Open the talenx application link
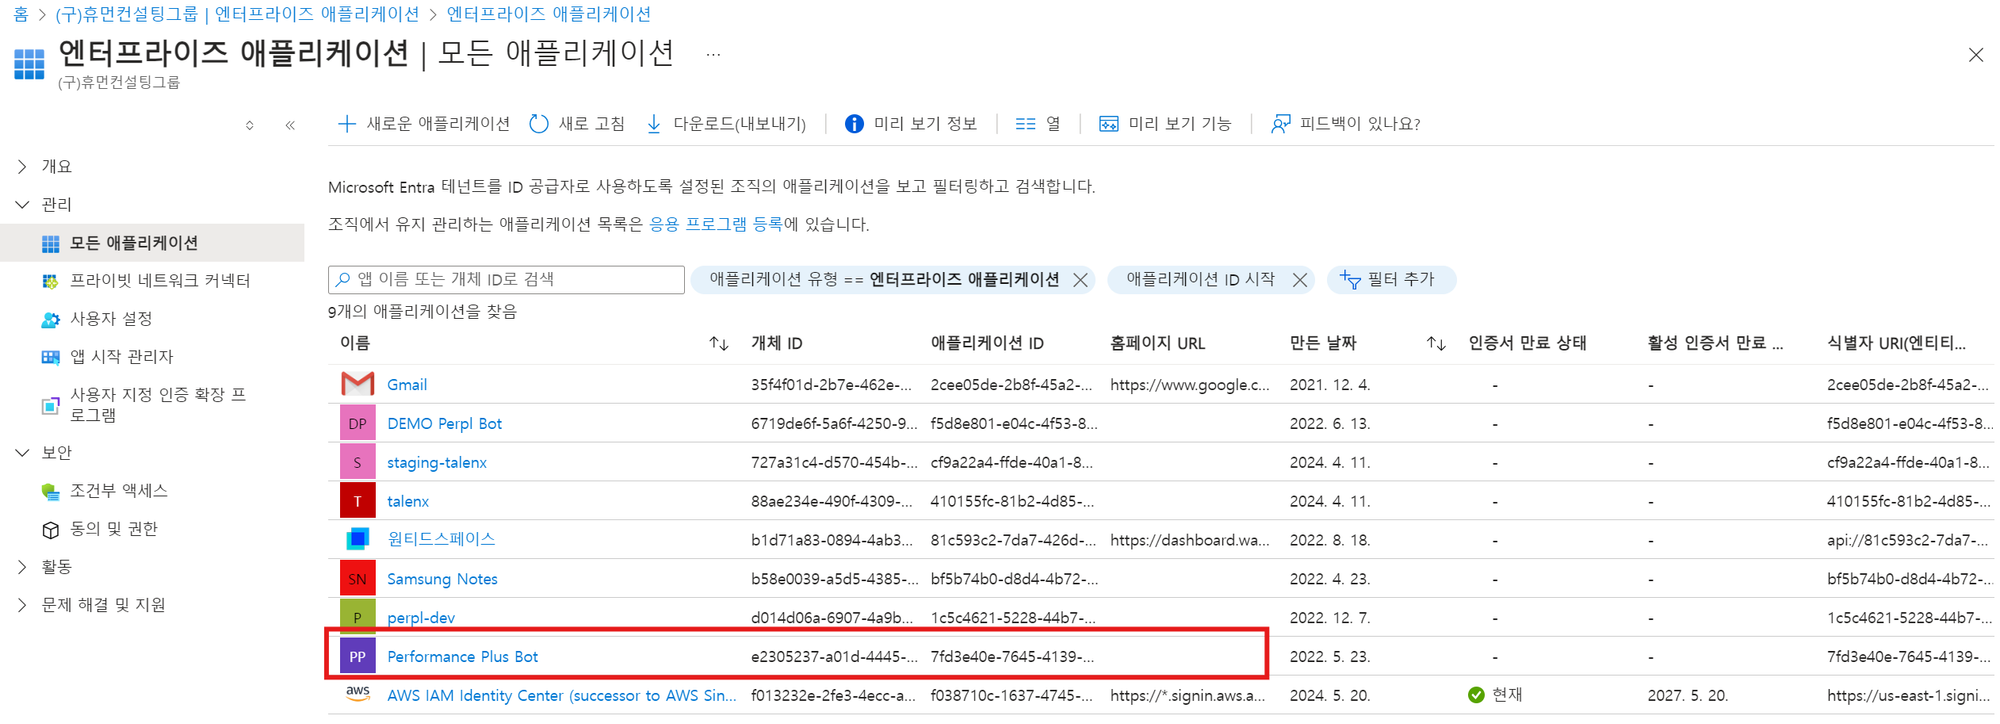Viewport: 2000px width, 724px height. tap(408, 502)
